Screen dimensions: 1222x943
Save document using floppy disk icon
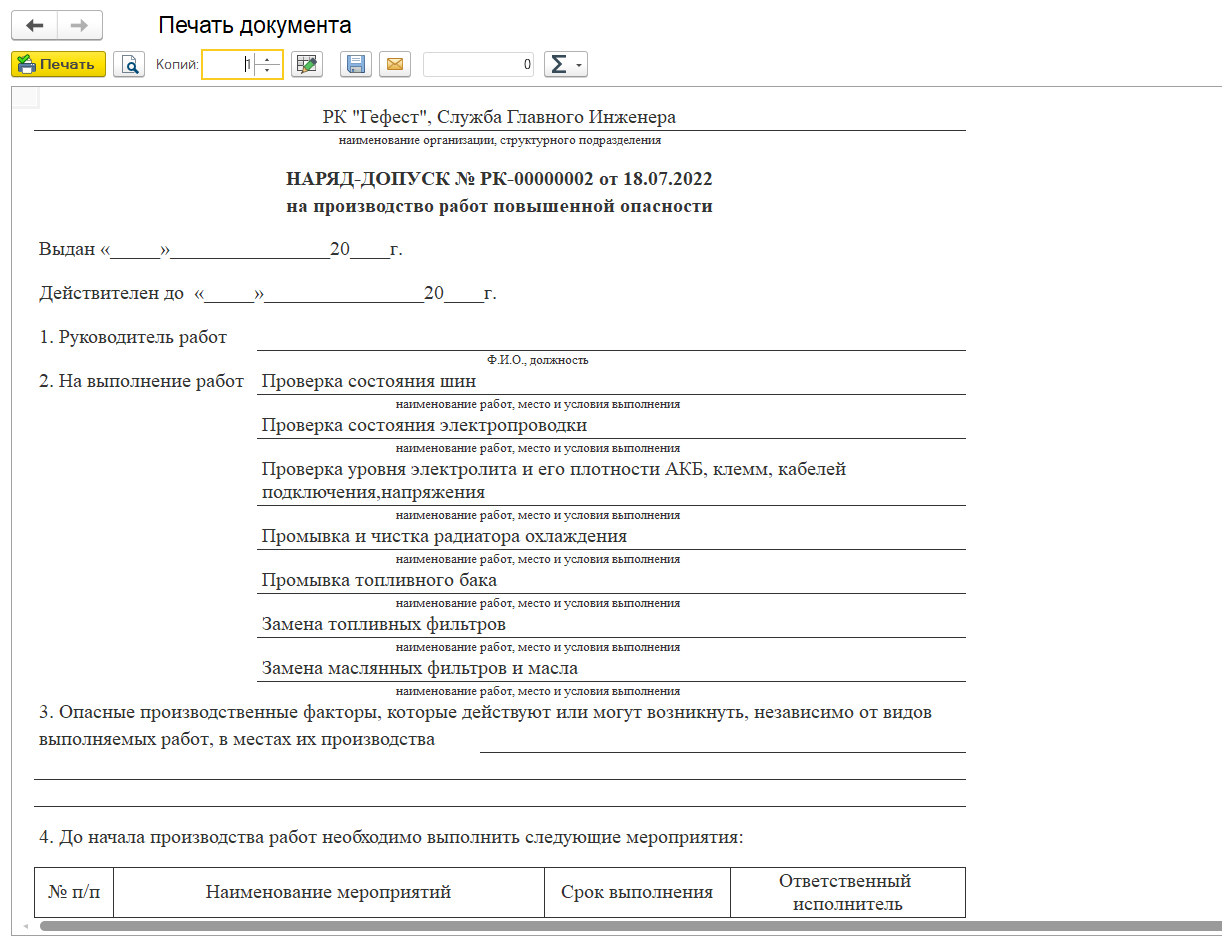[356, 65]
